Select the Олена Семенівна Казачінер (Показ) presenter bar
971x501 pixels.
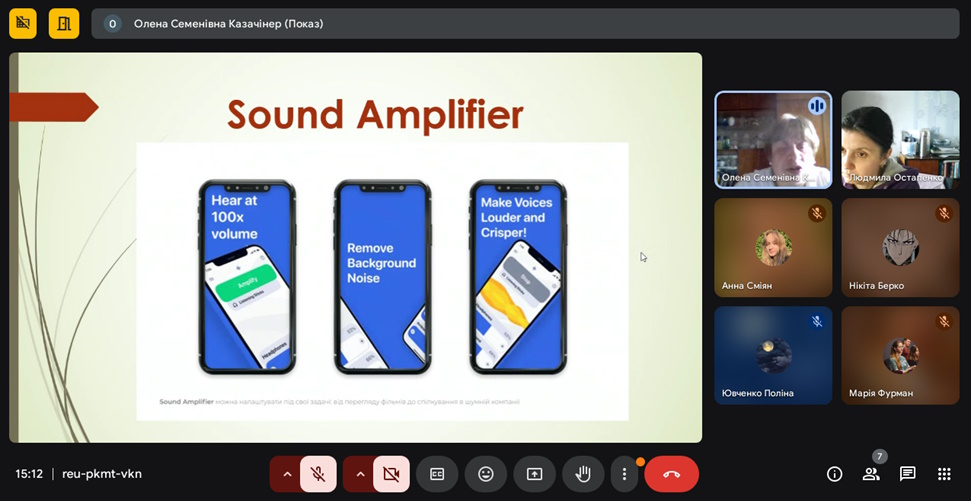pos(525,24)
